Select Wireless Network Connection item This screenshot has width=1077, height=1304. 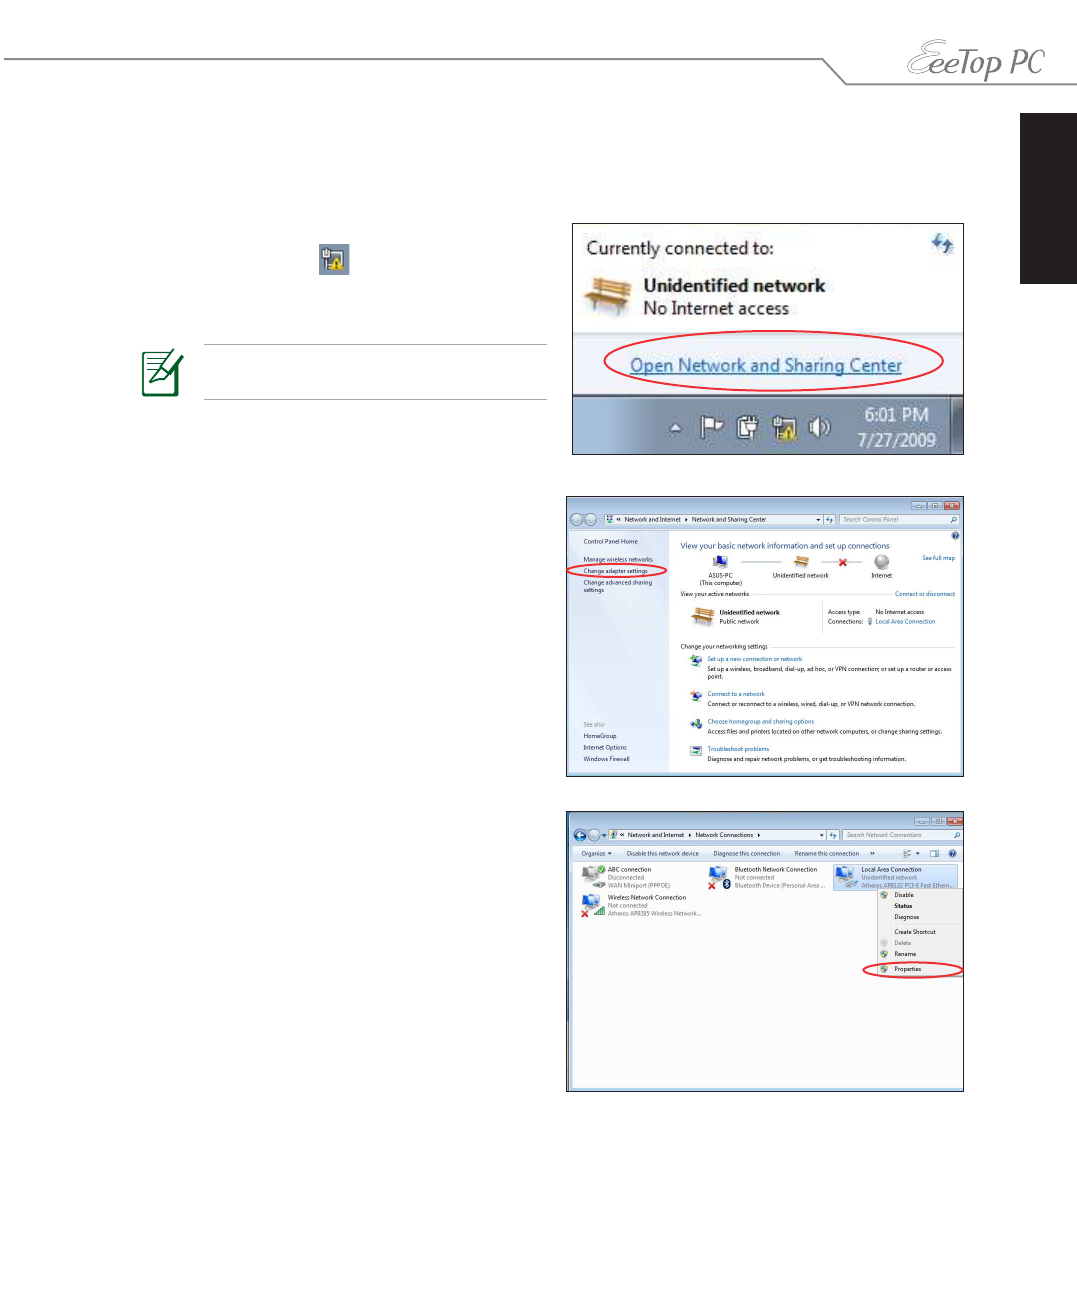coord(642,905)
